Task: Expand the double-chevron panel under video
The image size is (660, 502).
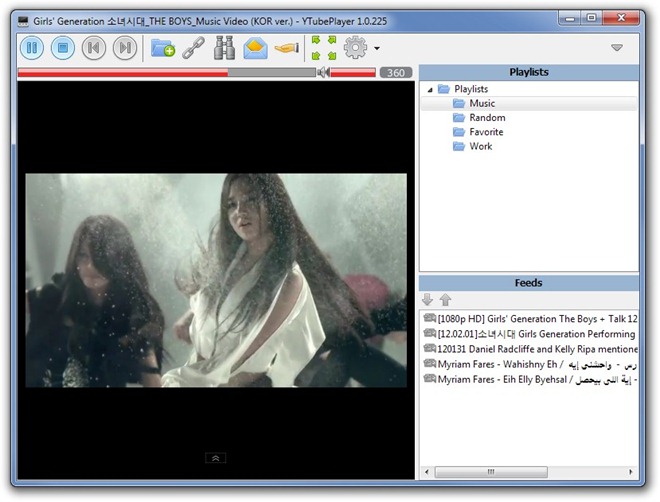Action: 216,458
